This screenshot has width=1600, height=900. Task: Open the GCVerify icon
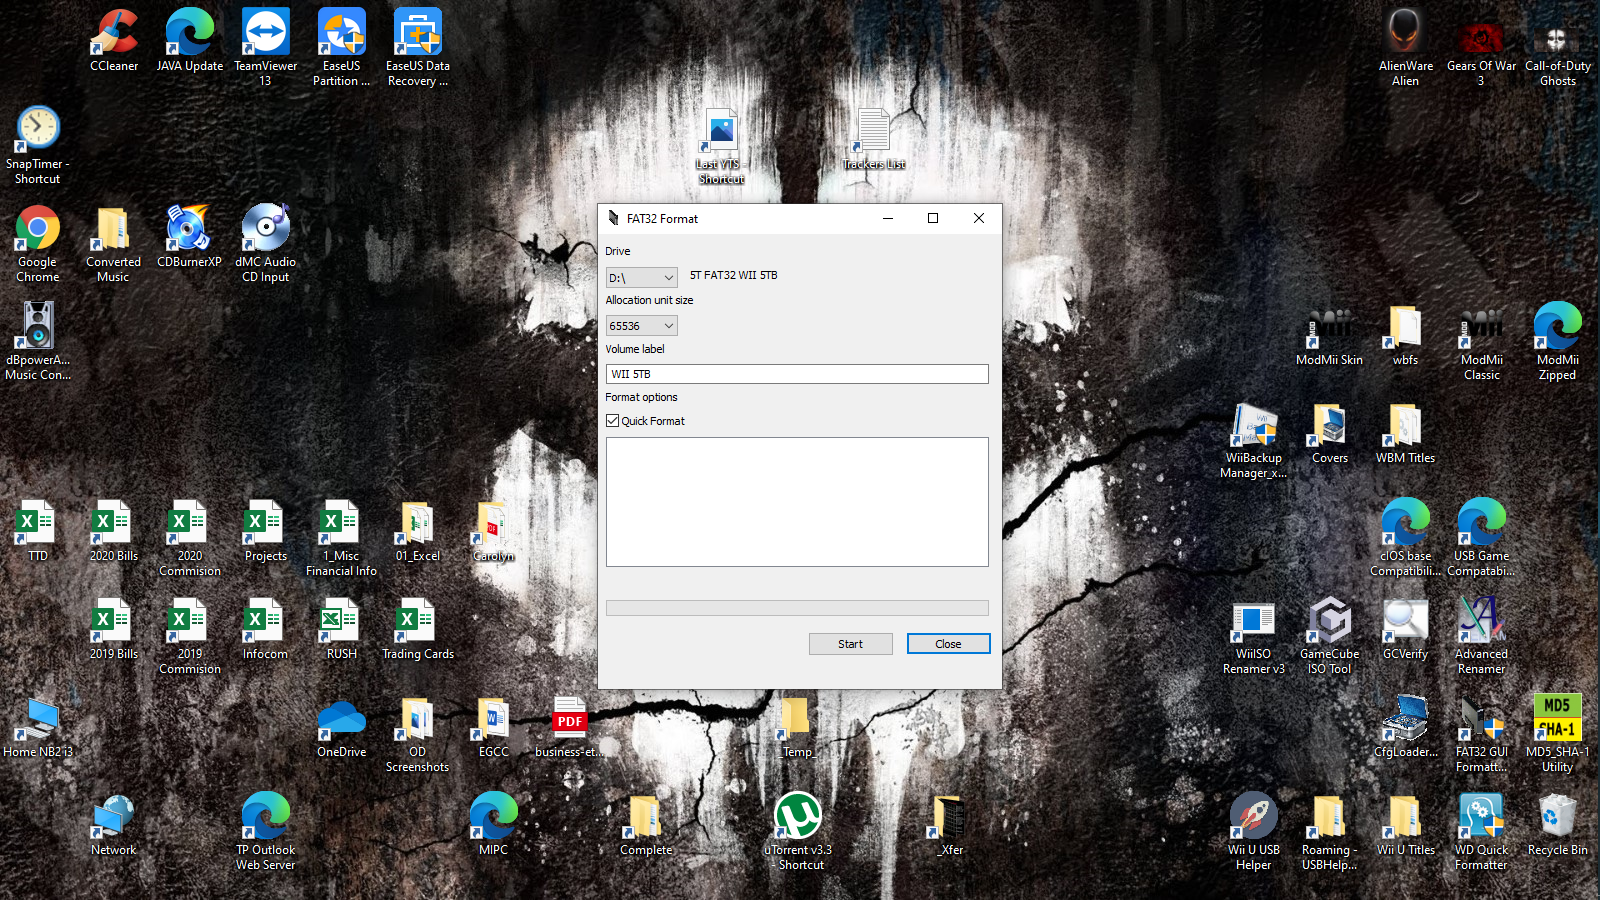[x=1406, y=620]
